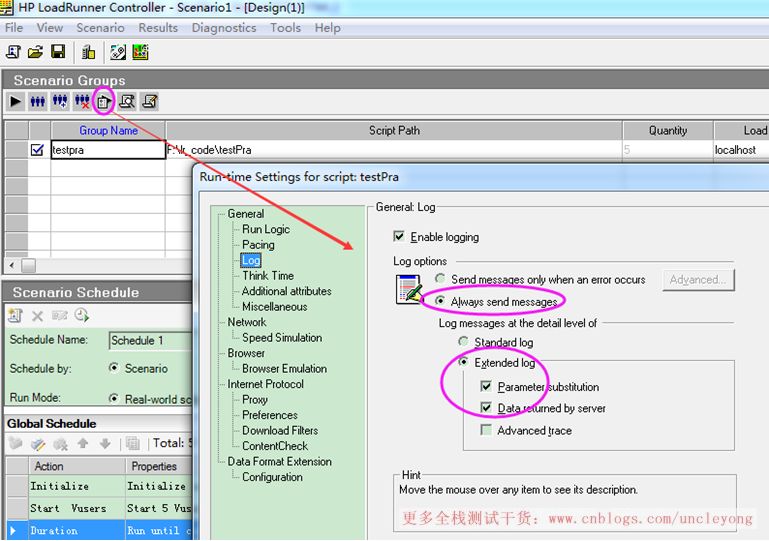Toggle the Advanced trace checkbox
Viewport: 769px width, 541px height.
[486, 430]
